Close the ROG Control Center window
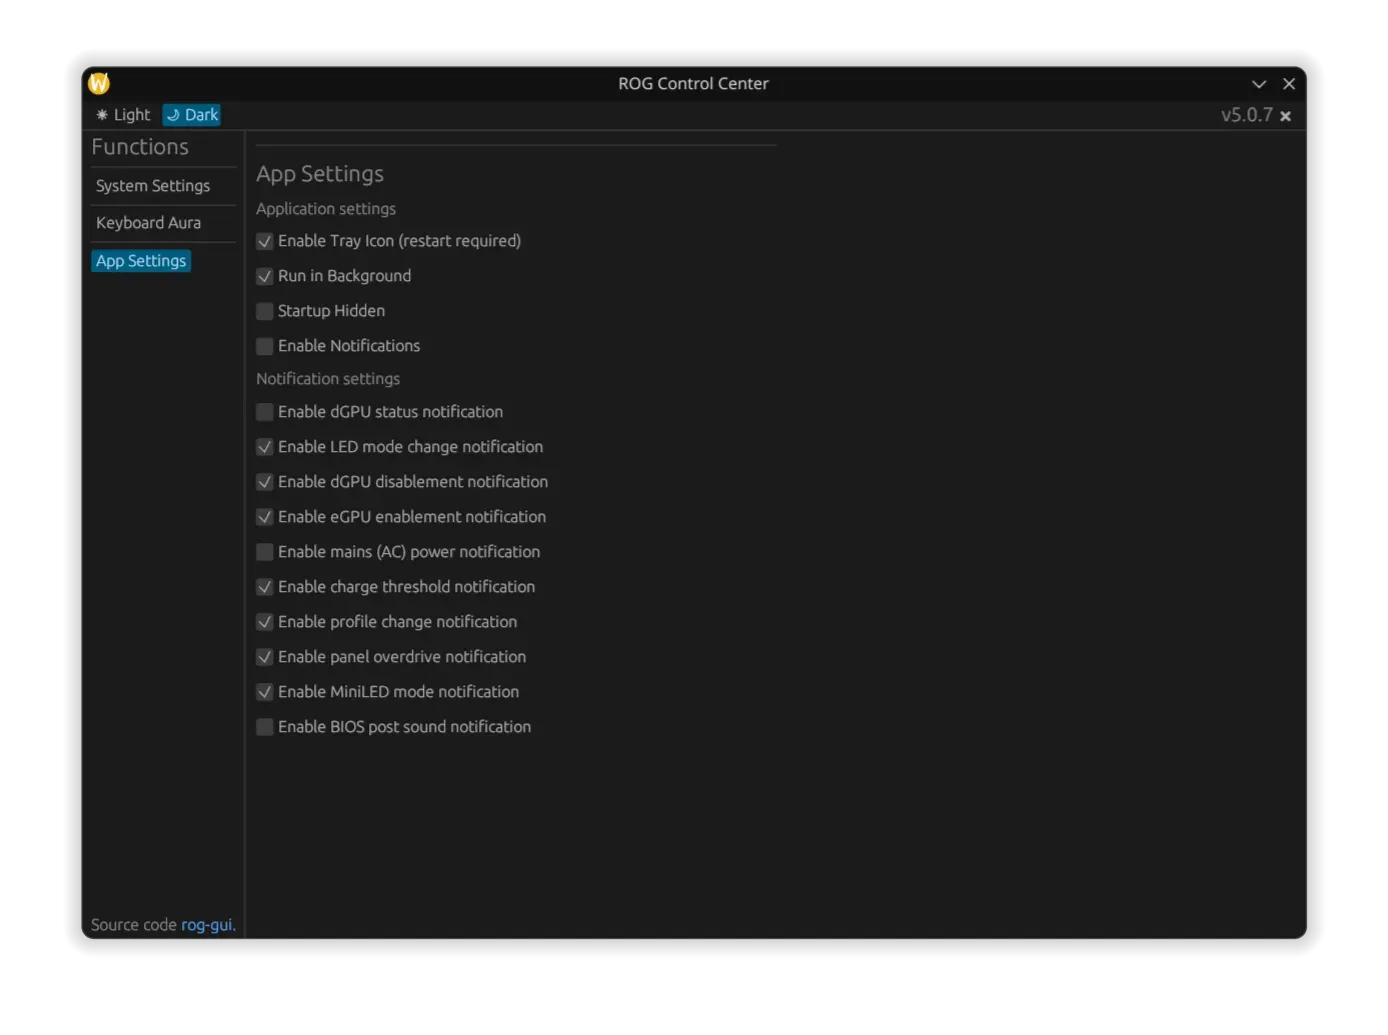Viewport: 1388px width, 1035px height. 1289,84
